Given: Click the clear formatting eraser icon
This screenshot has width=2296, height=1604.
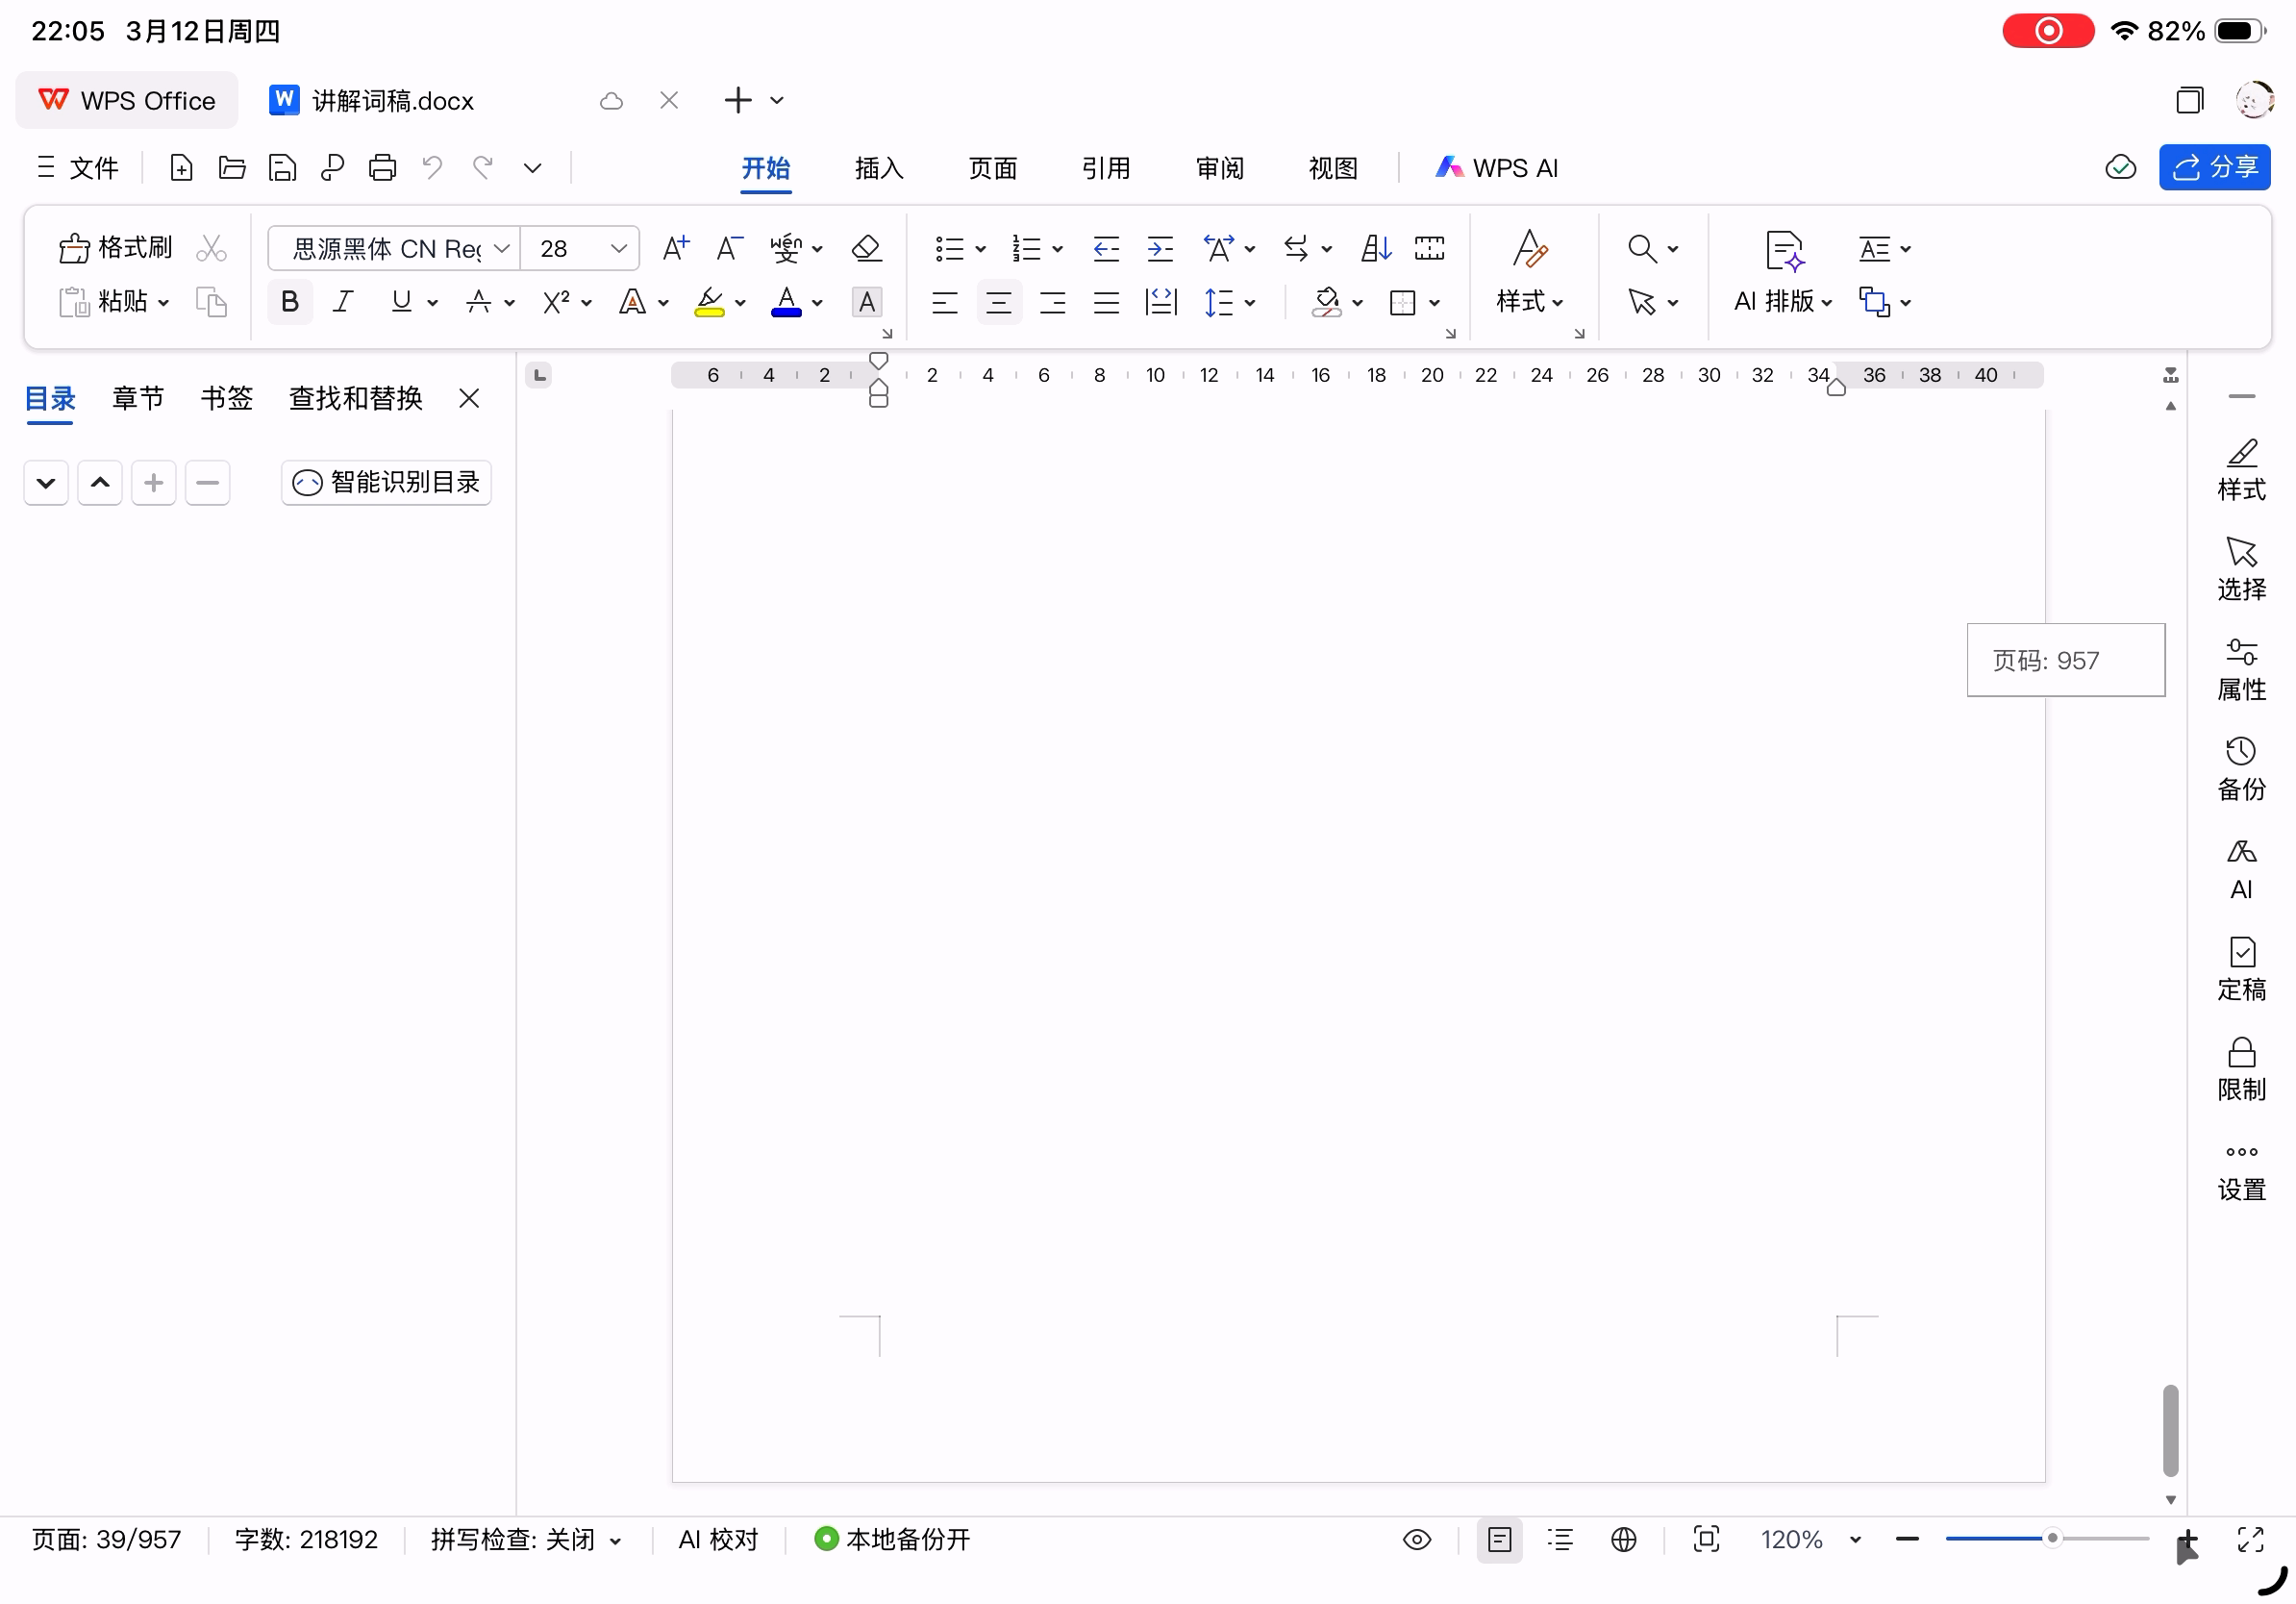Looking at the screenshot, I should pos(866,248).
